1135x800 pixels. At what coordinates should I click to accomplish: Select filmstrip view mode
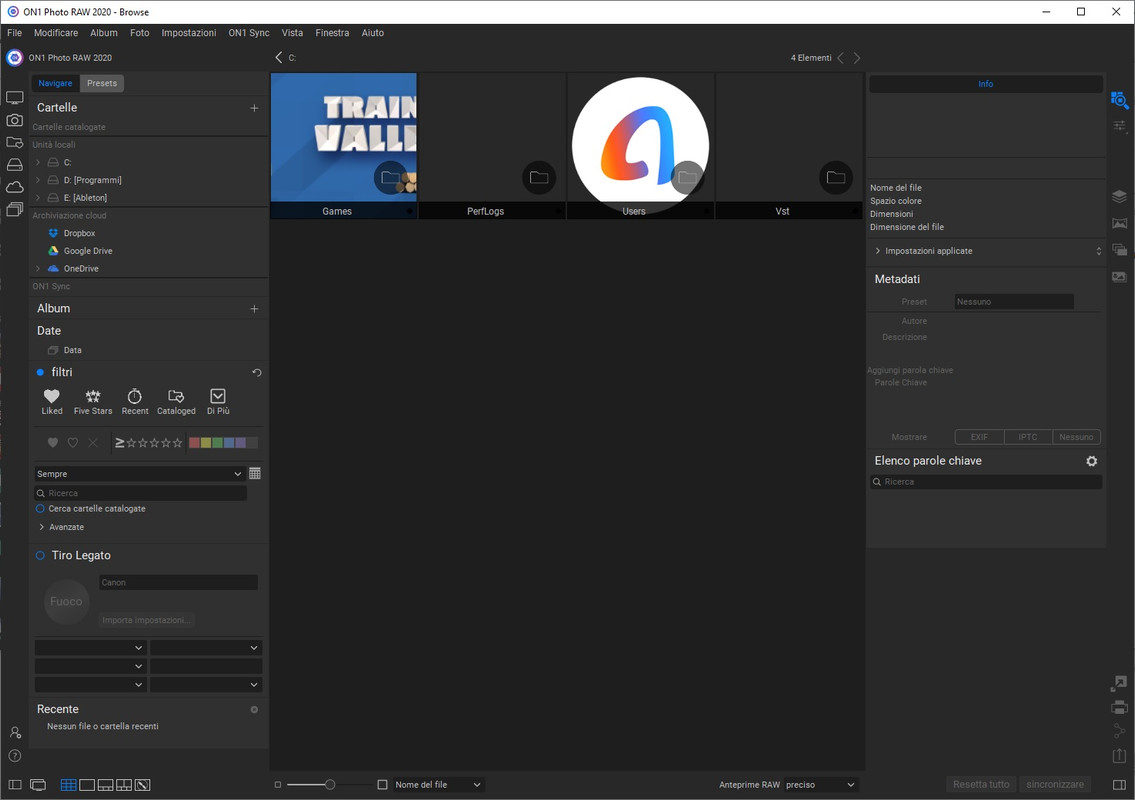click(105, 785)
